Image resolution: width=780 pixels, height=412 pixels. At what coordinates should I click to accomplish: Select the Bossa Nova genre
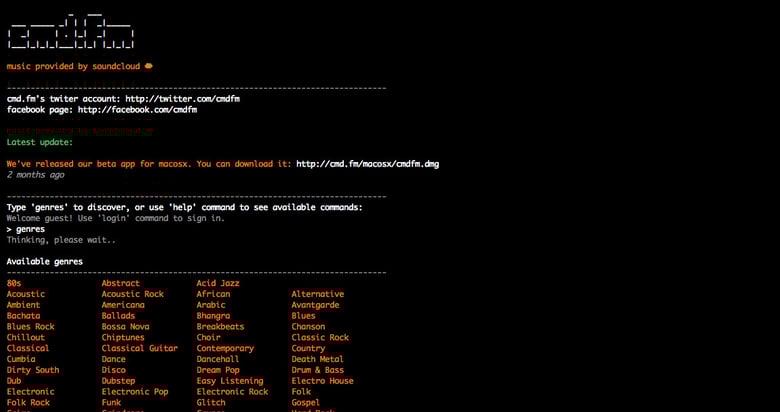click(x=125, y=327)
